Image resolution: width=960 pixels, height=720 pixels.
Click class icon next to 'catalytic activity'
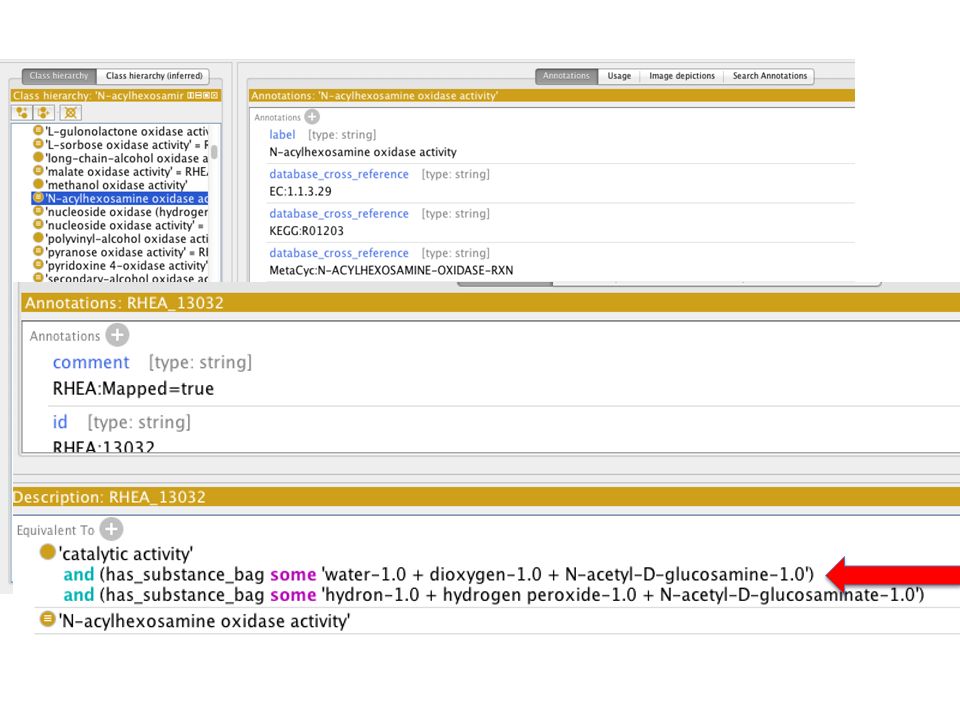click(47, 552)
